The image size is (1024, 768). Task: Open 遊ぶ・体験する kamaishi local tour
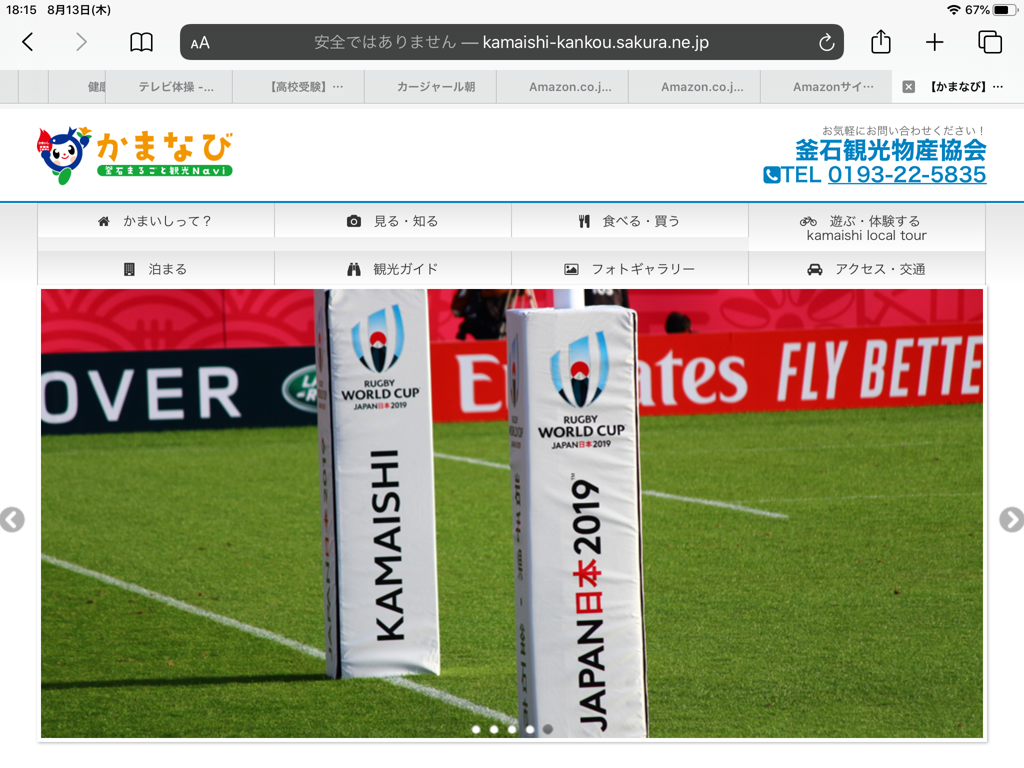click(x=866, y=228)
